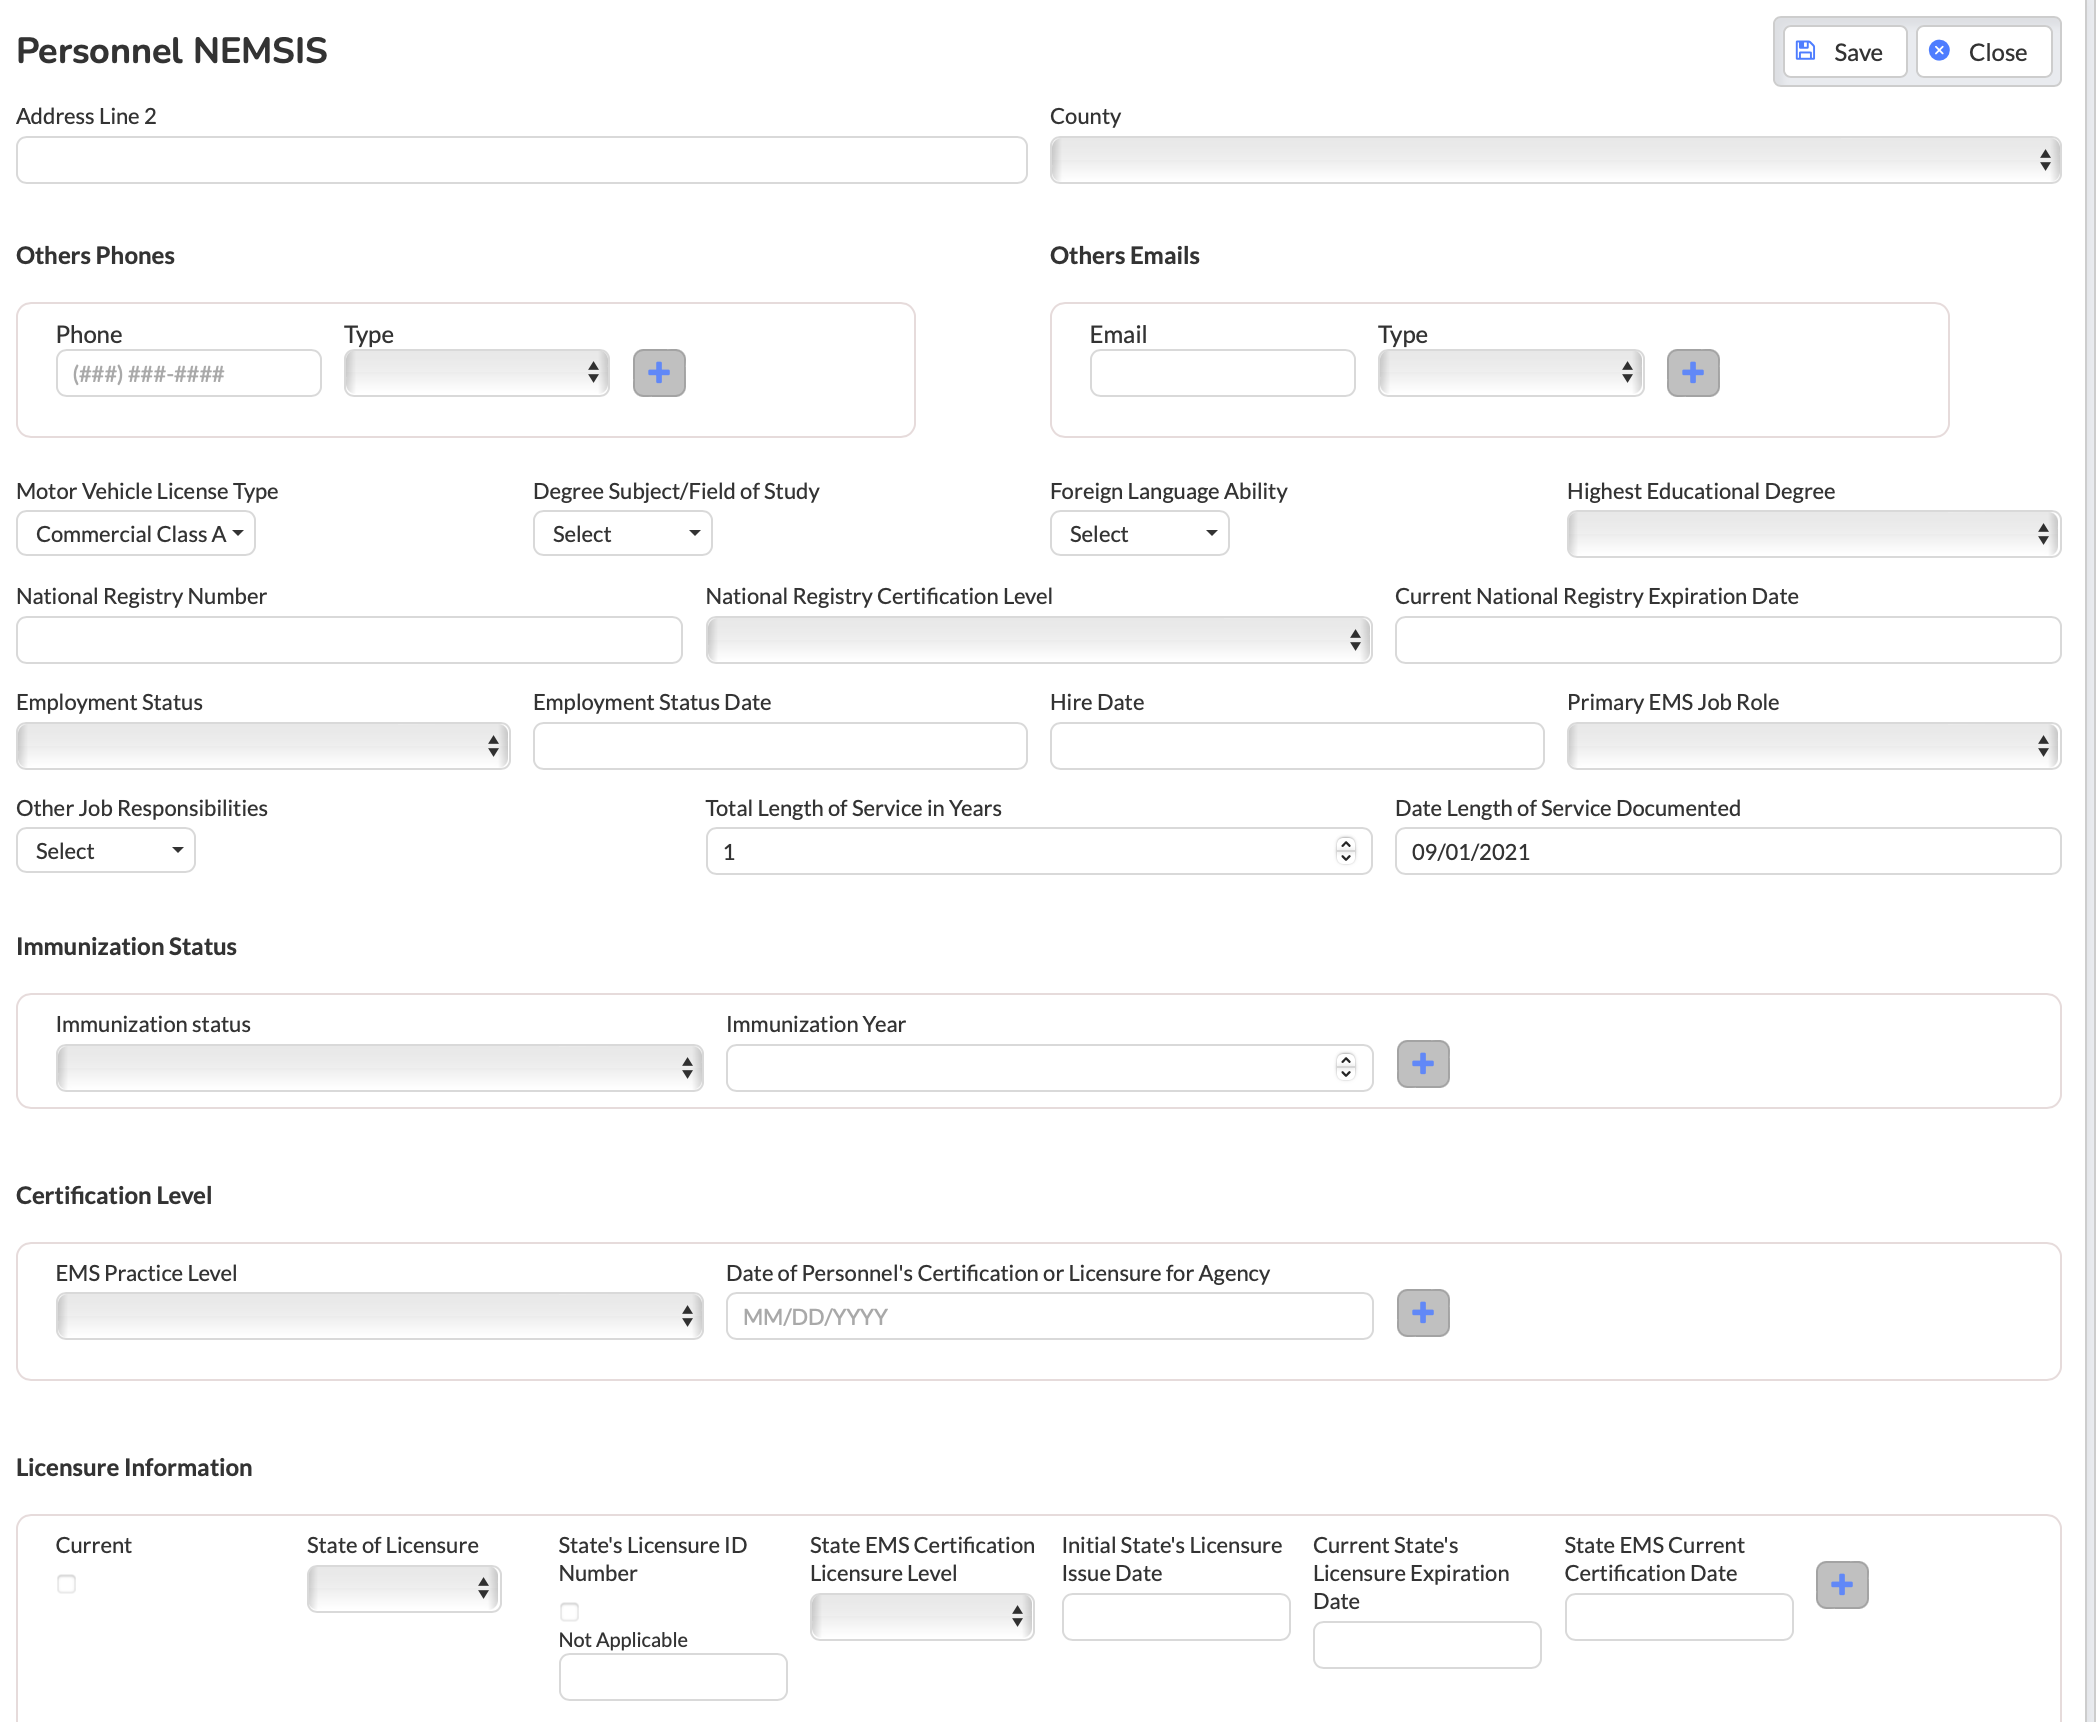
Task: Click the page vertical scrollbar
Action: (x=2090, y=861)
